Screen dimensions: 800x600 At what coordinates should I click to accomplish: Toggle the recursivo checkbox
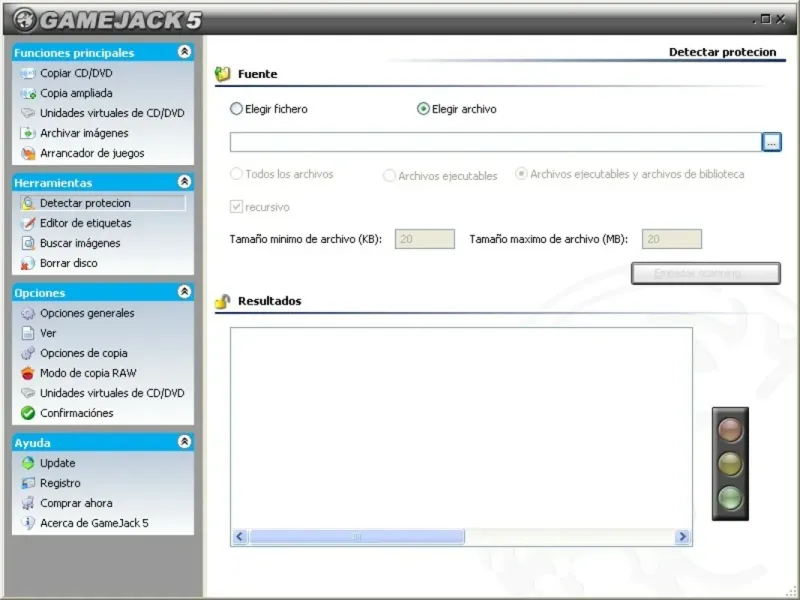pyautogui.click(x=236, y=207)
